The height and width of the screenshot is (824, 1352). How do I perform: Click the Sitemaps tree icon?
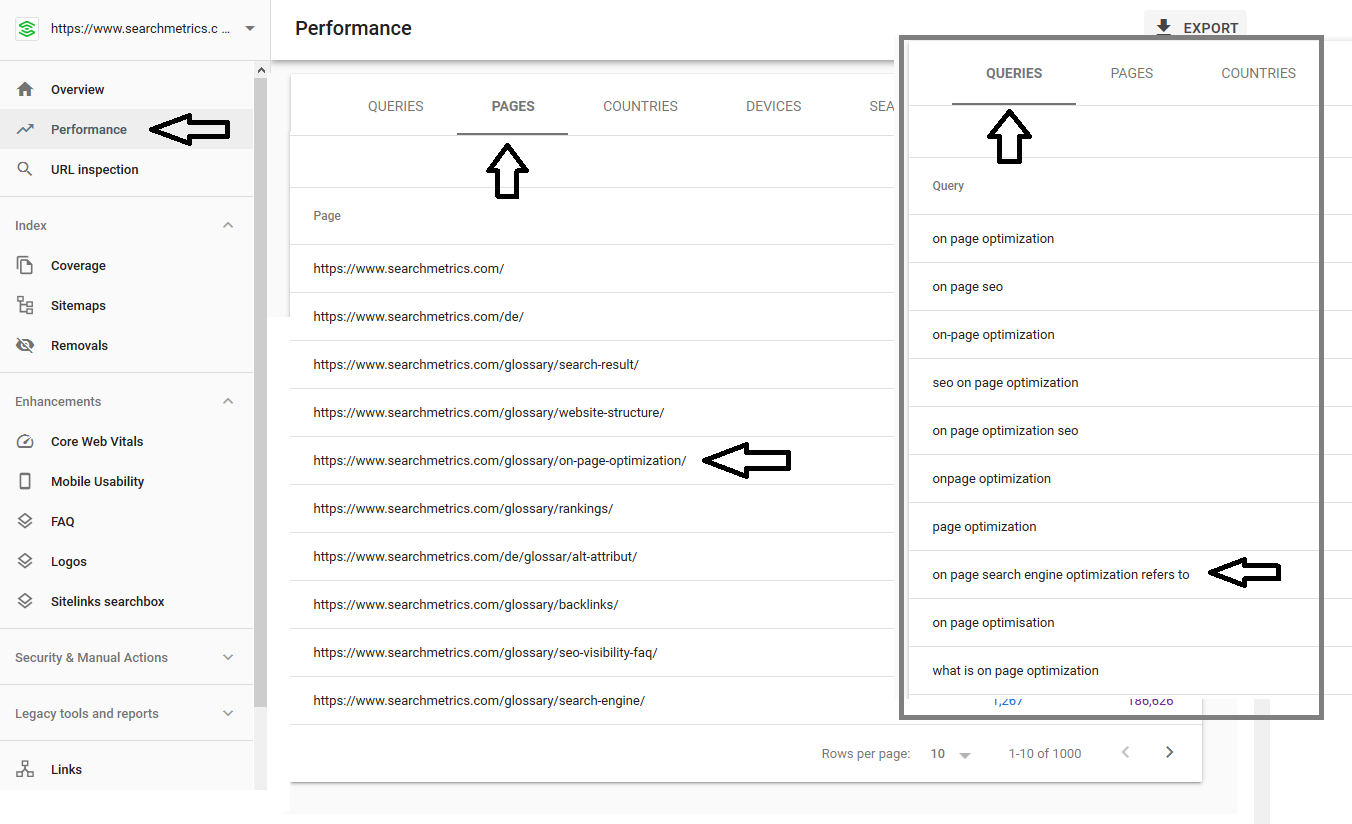coord(26,305)
